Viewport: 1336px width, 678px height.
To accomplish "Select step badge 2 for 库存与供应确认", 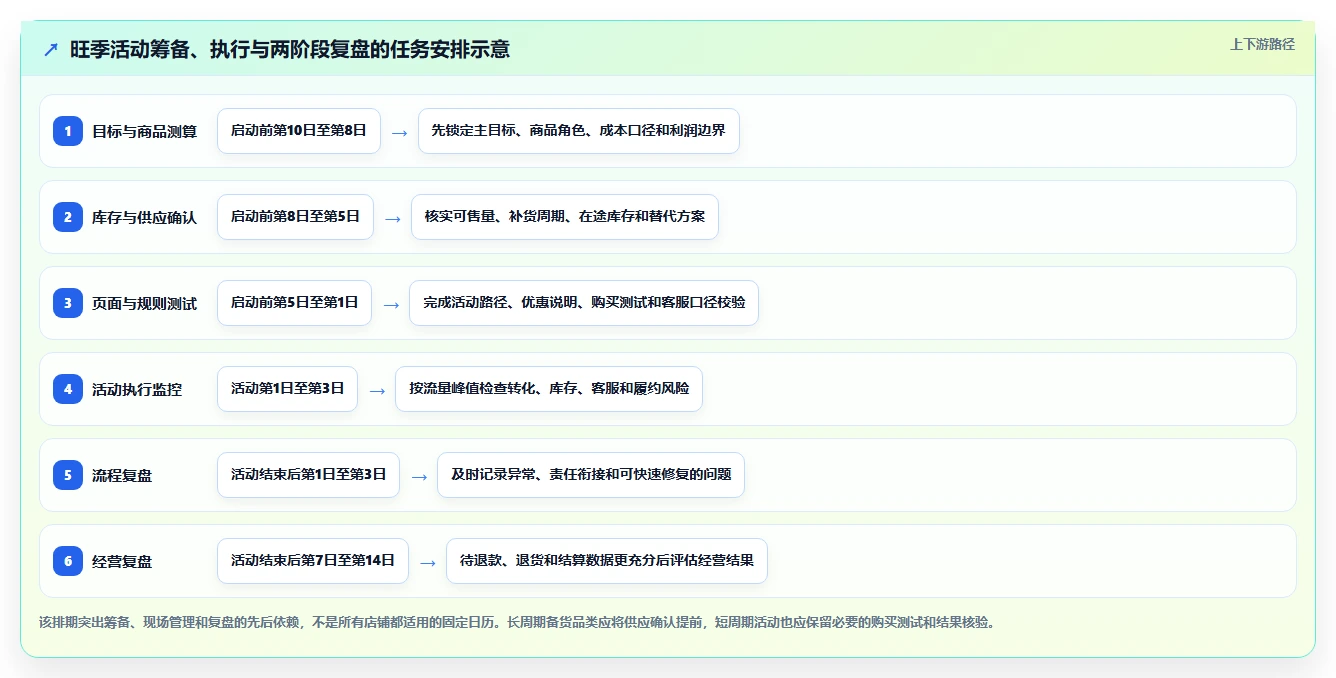I will (x=68, y=217).
